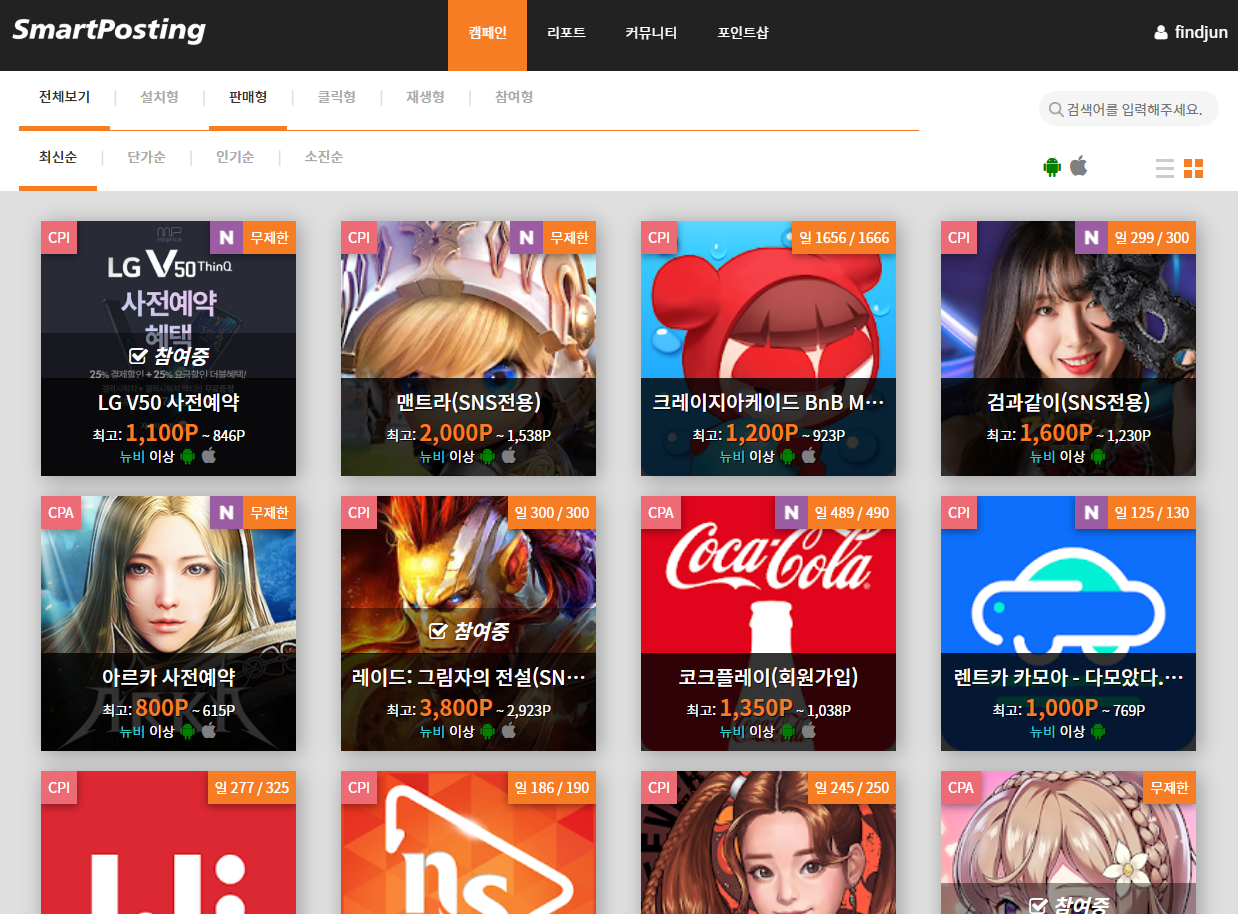
Task: Switch to grid view layout
Action: [1194, 168]
